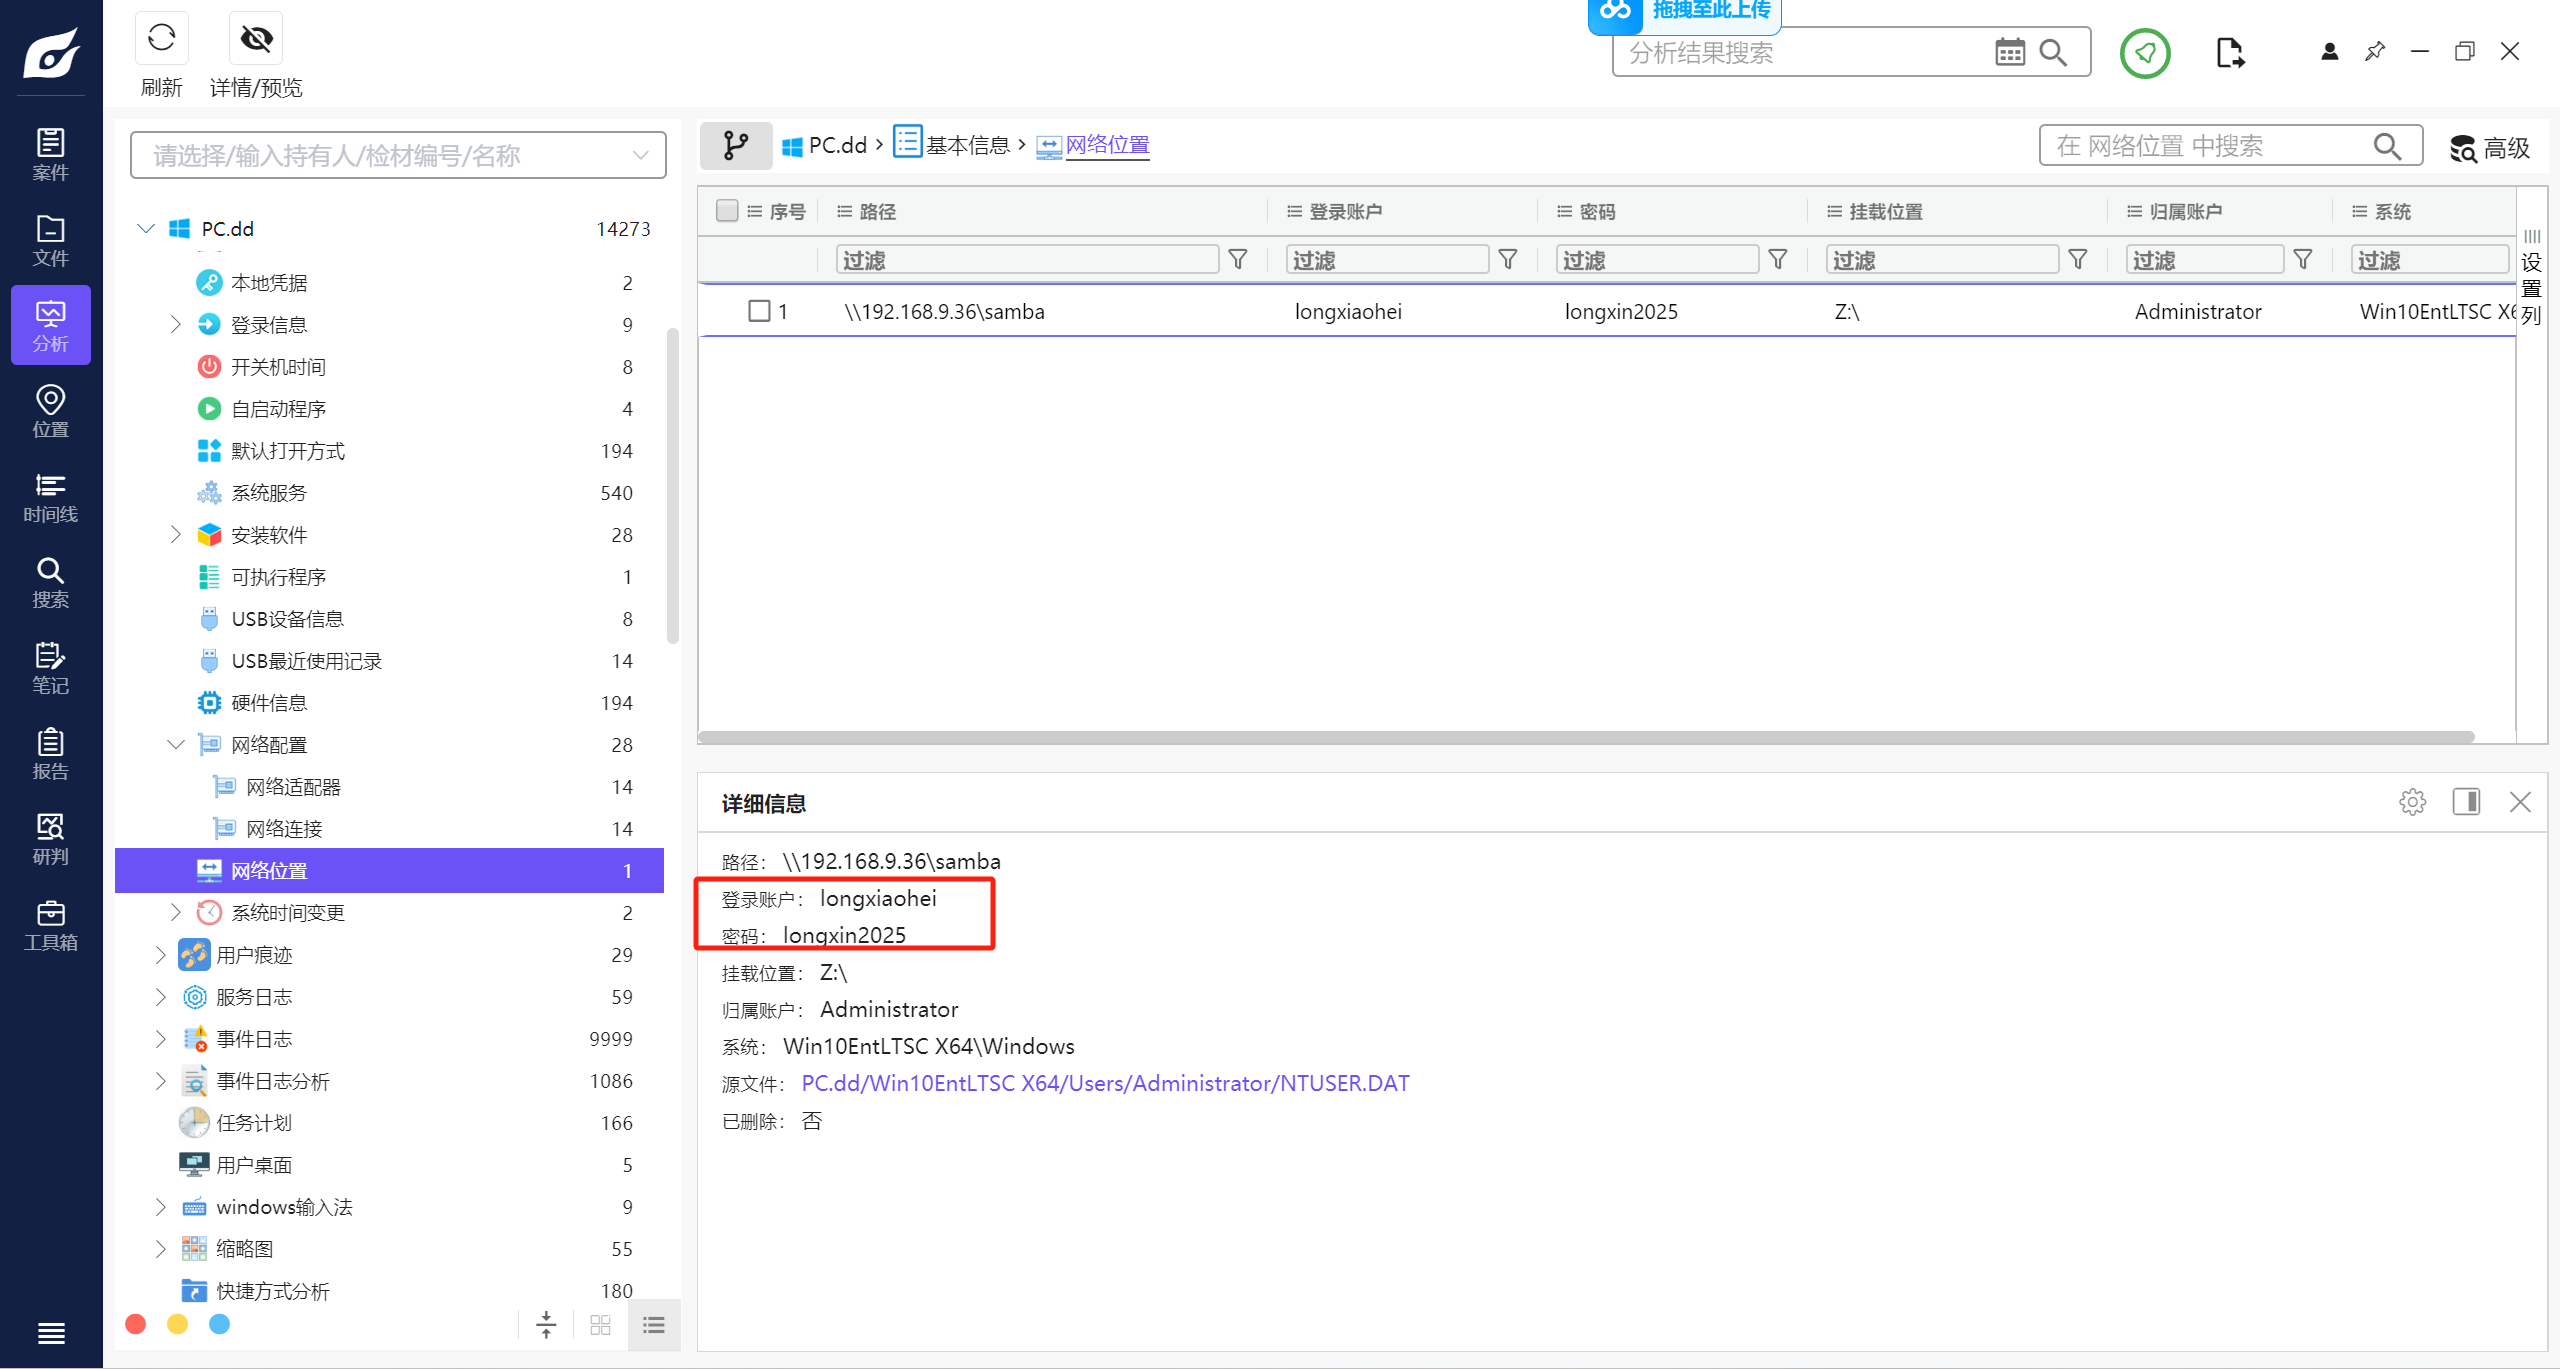
Task: Expand the 登录信息 tree node
Action: (x=176, y=325)
